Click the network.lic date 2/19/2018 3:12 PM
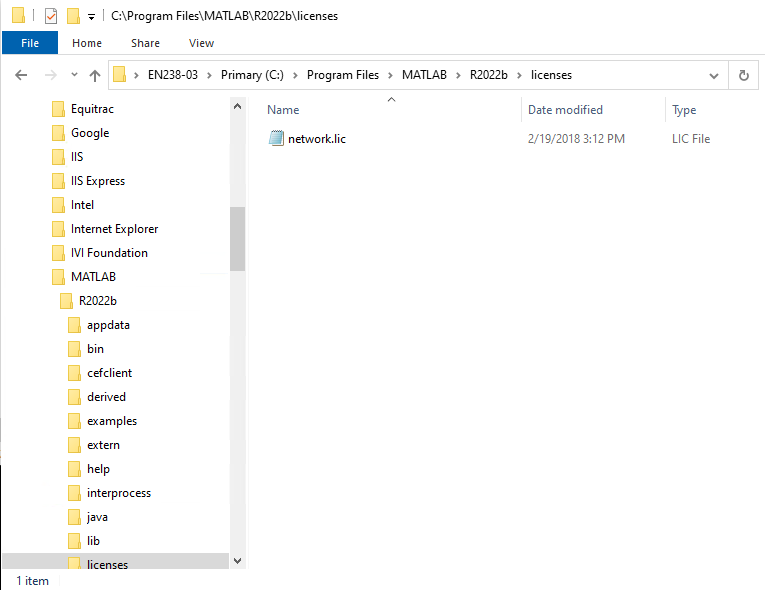 576,139
